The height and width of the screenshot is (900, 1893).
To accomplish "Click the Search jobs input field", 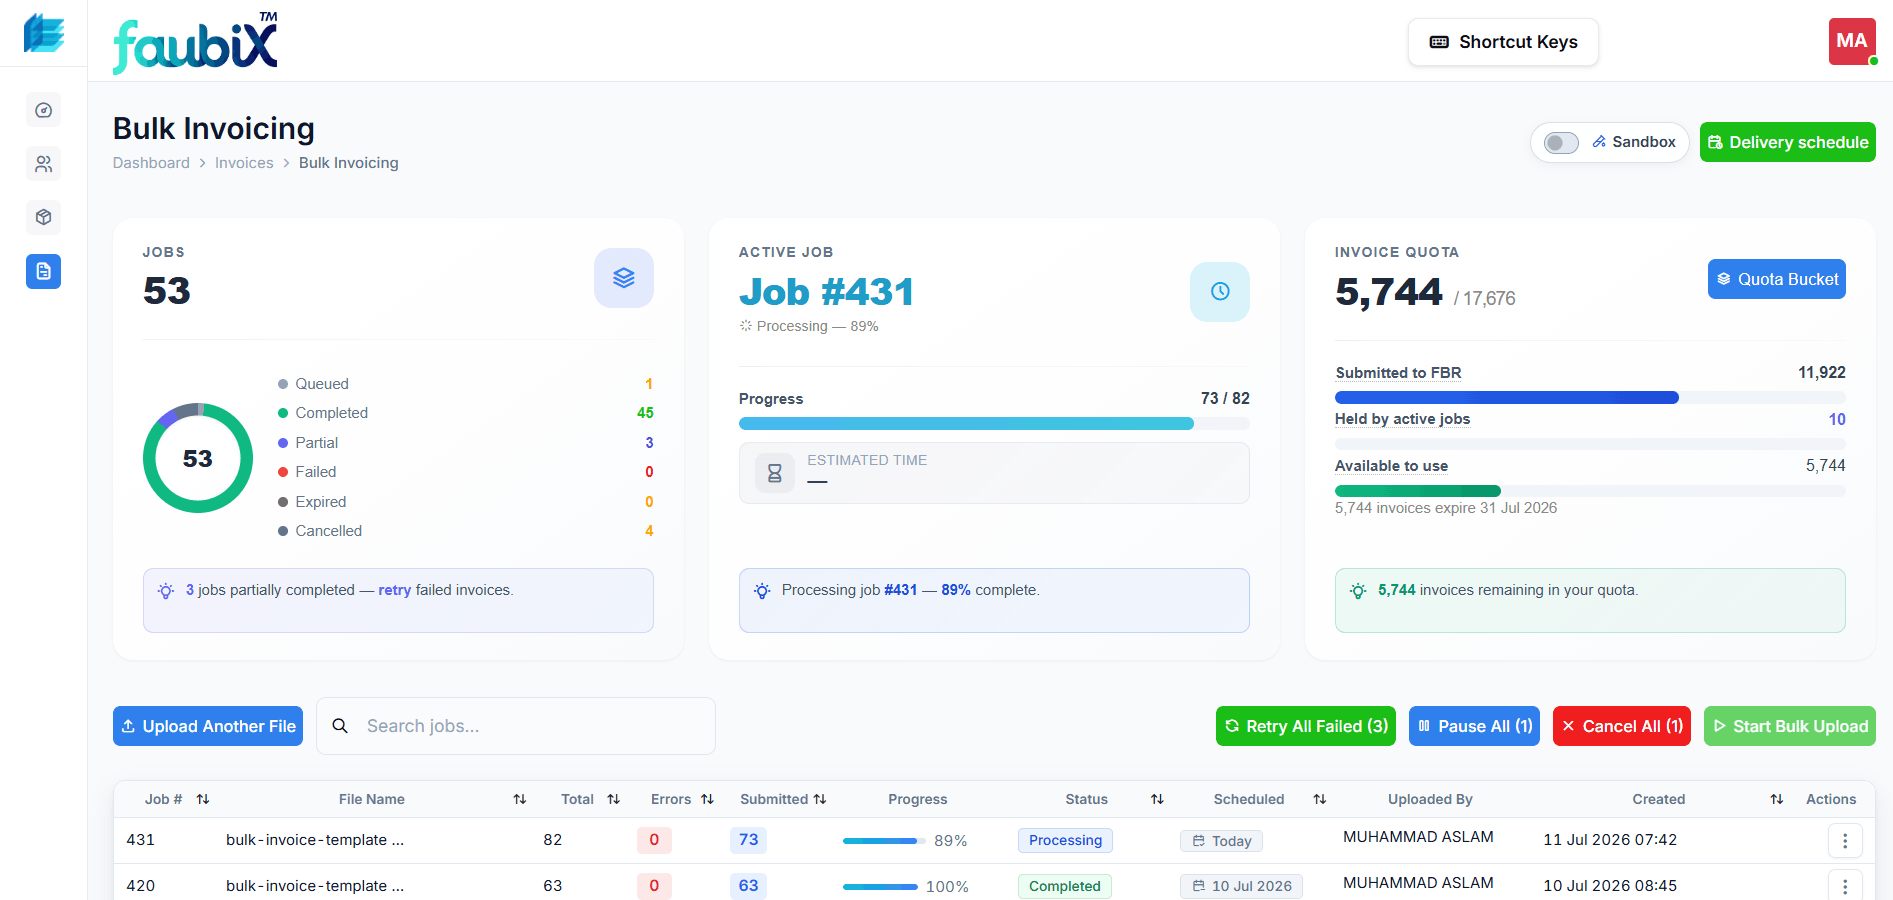I will [516, 726].
